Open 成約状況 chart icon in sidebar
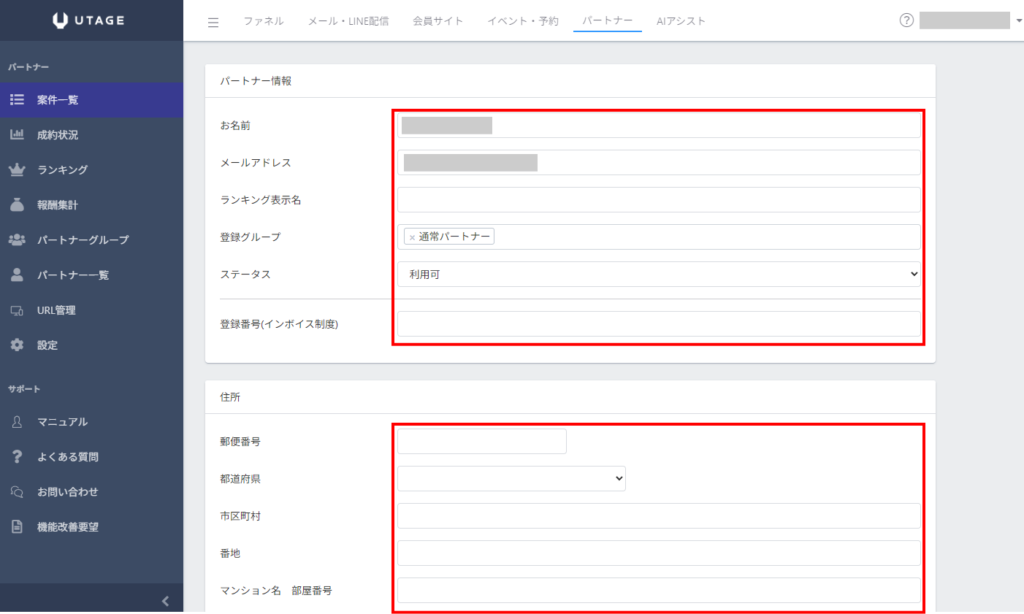Viewport: 1024px width, 614px height. coord(17,135)
